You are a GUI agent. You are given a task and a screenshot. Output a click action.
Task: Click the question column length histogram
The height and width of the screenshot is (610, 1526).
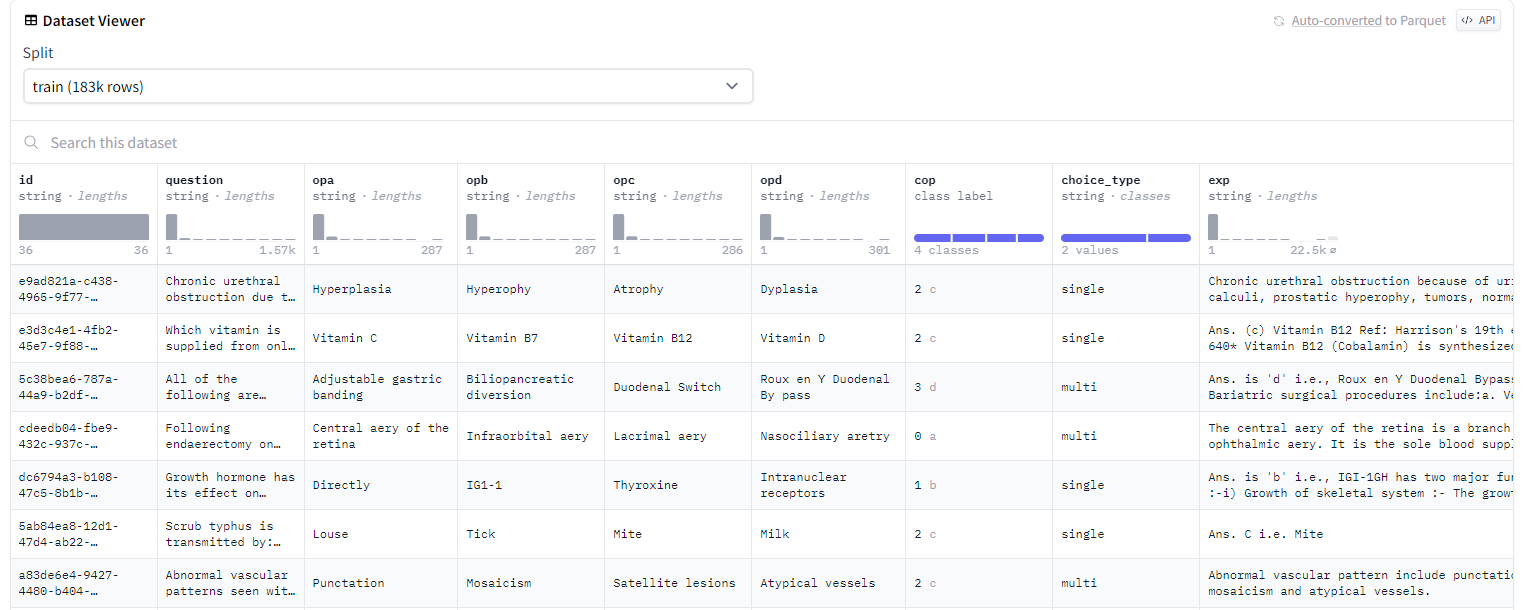coord(230,227)
